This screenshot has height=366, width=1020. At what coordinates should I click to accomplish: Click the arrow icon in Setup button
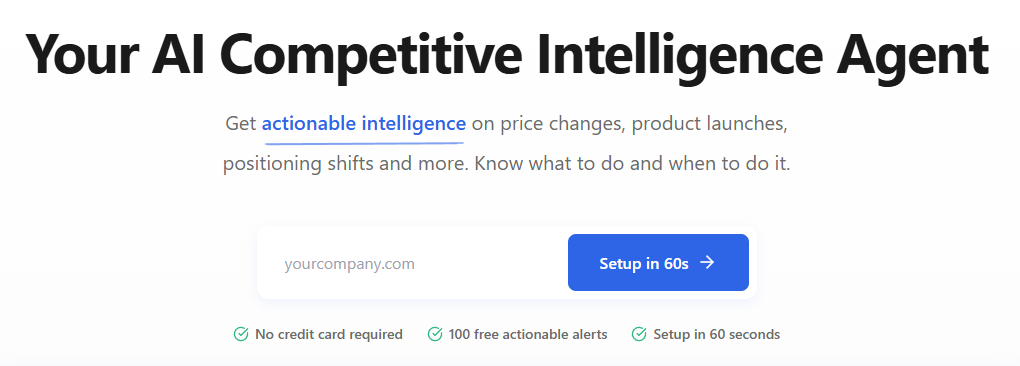707,263
